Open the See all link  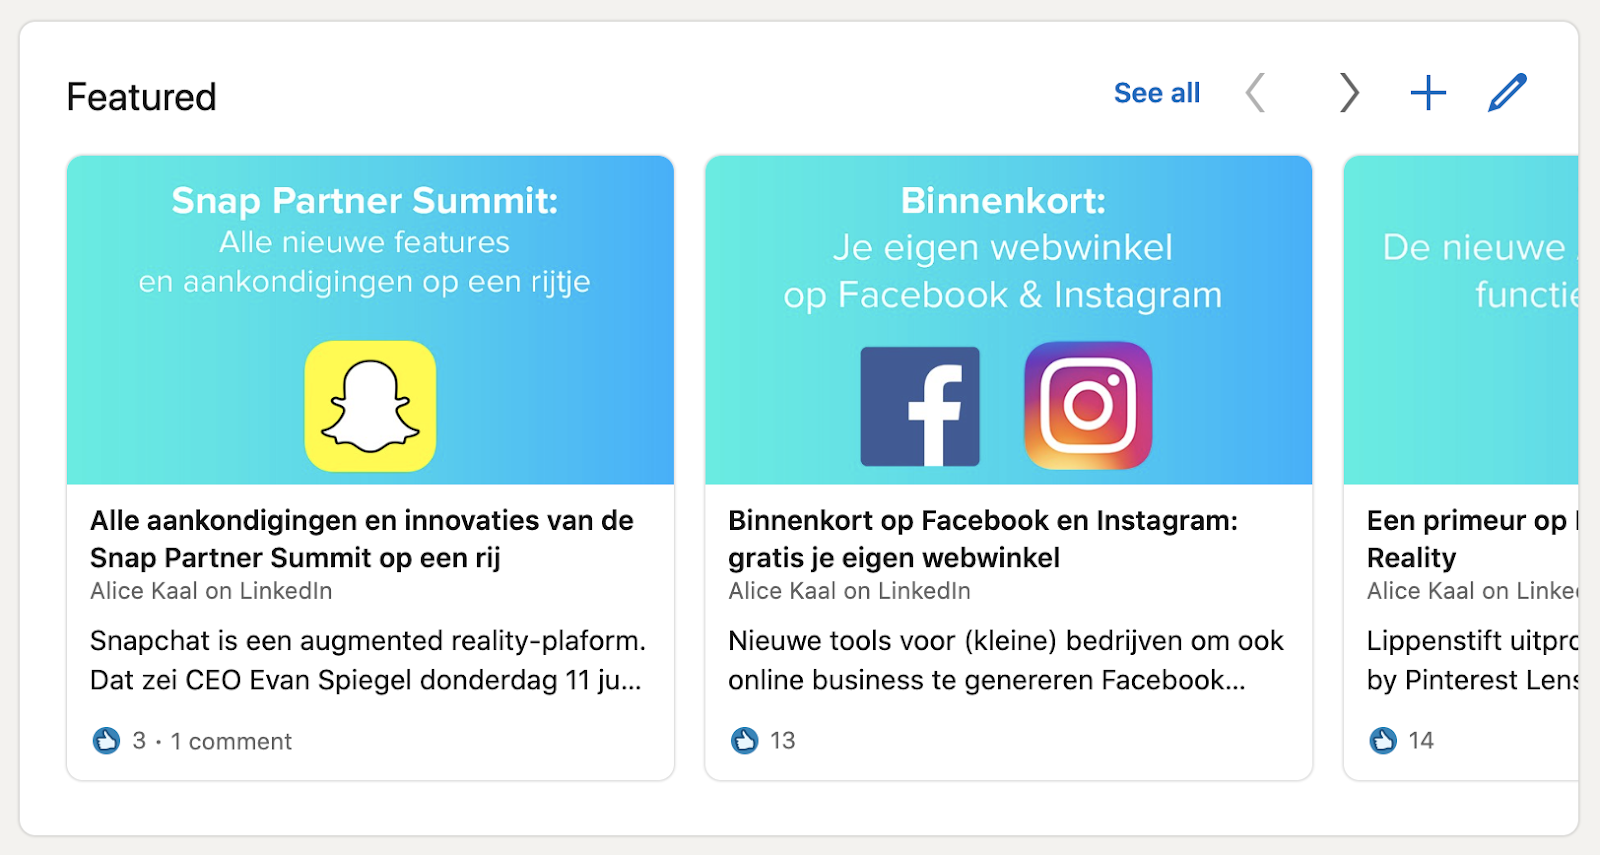pyautogui.click(x=1157, y=93)
